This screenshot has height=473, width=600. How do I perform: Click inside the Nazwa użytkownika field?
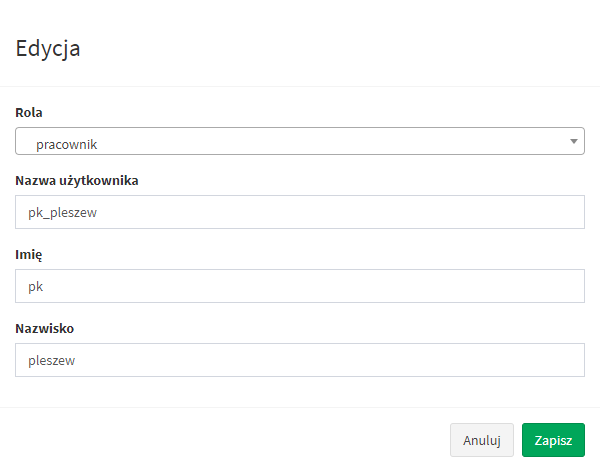(300, 213)
